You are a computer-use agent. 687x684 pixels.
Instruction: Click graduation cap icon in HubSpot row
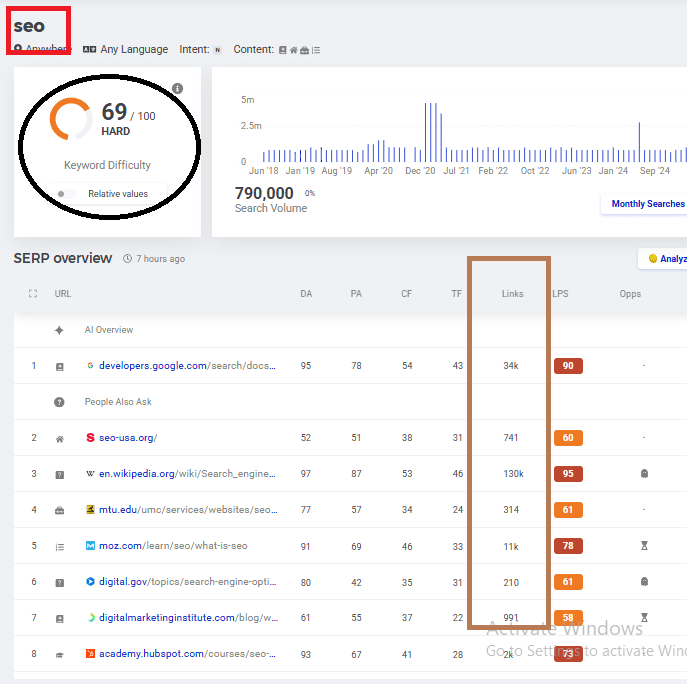click(x=59, y=654)
